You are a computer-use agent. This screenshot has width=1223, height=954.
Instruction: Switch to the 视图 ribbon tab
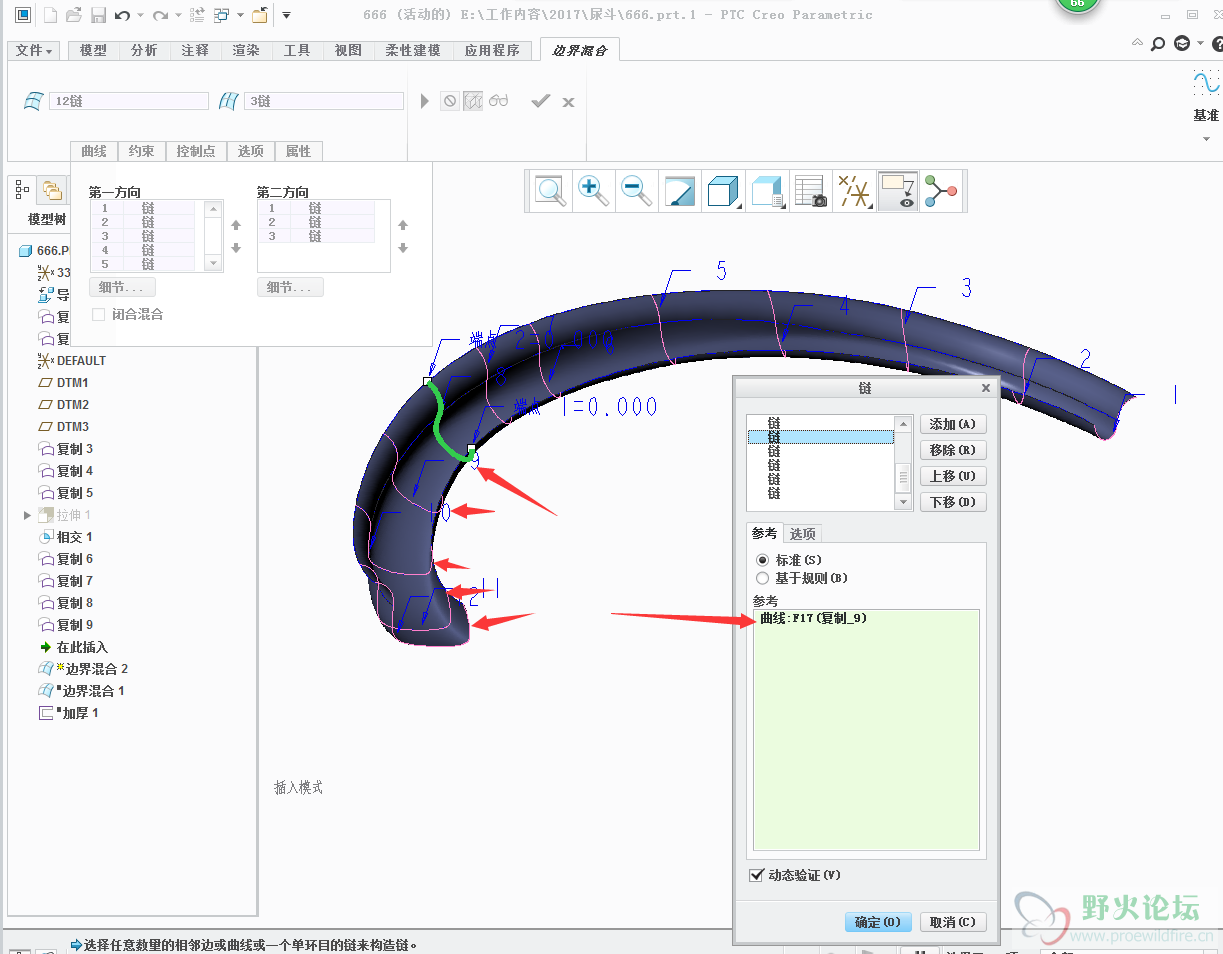tap(348, 50)
